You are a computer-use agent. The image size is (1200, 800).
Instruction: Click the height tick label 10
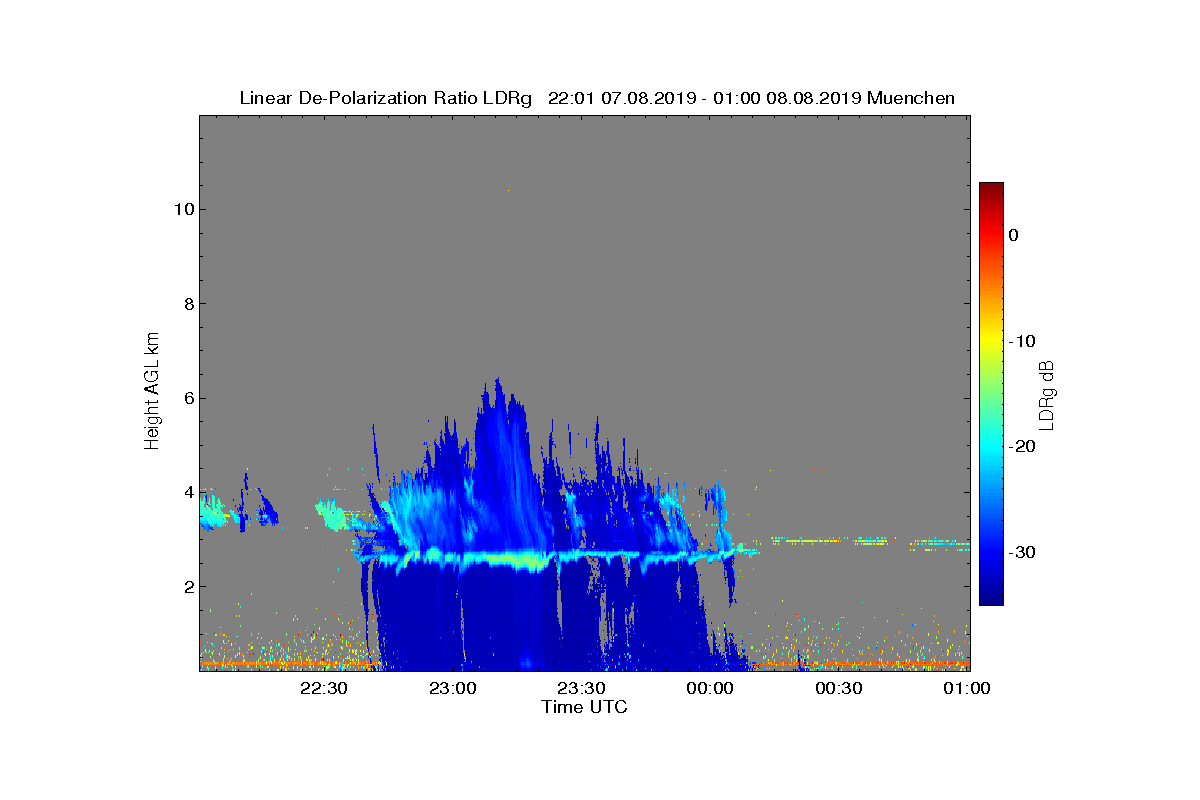[183, 209]
